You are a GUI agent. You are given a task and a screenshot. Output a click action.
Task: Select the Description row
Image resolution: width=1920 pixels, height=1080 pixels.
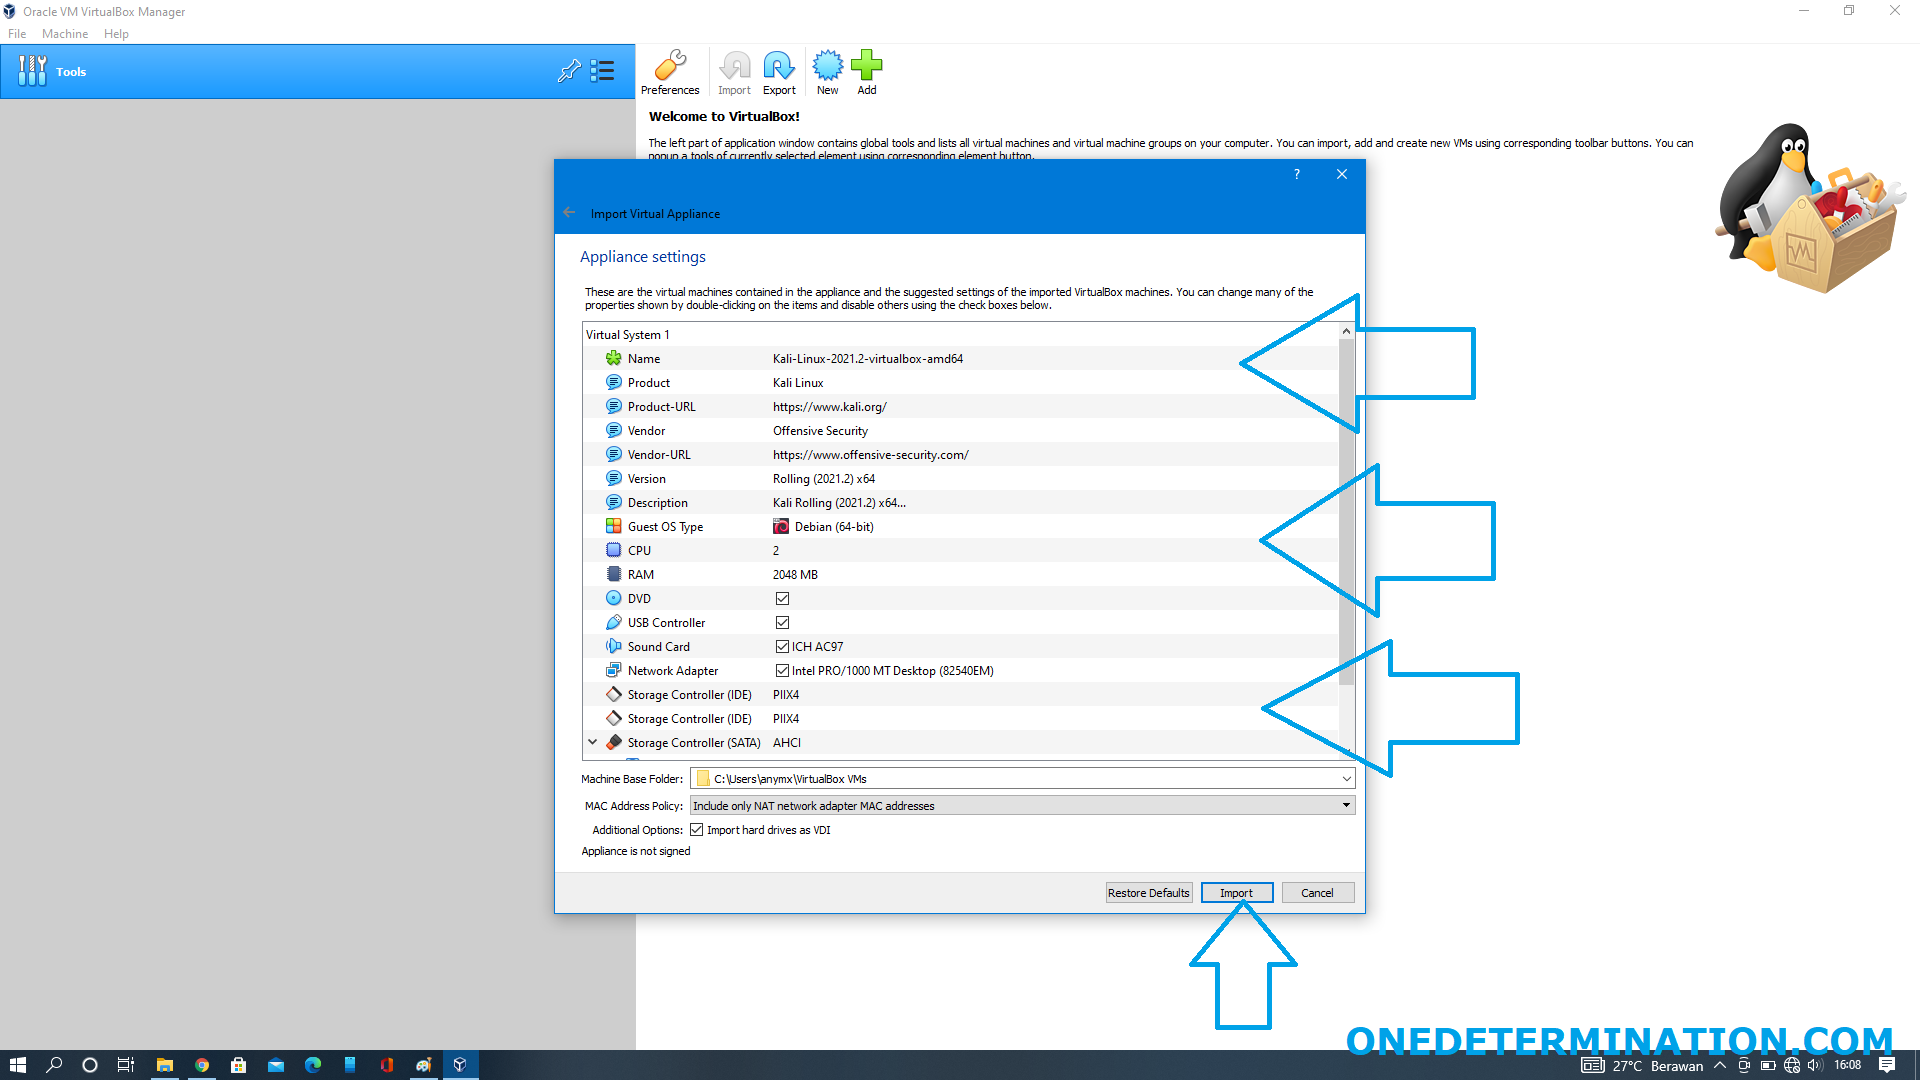pos(960,502)
